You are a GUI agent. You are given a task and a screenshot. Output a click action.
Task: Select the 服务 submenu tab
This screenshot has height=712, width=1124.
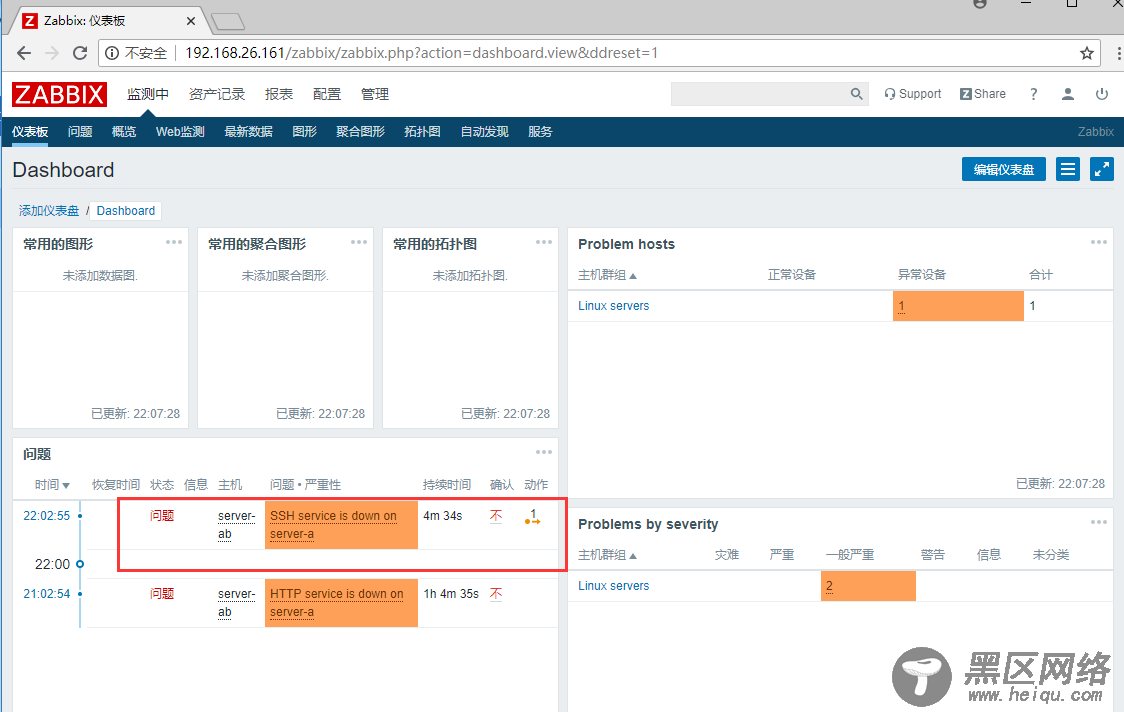click(540, 132)
